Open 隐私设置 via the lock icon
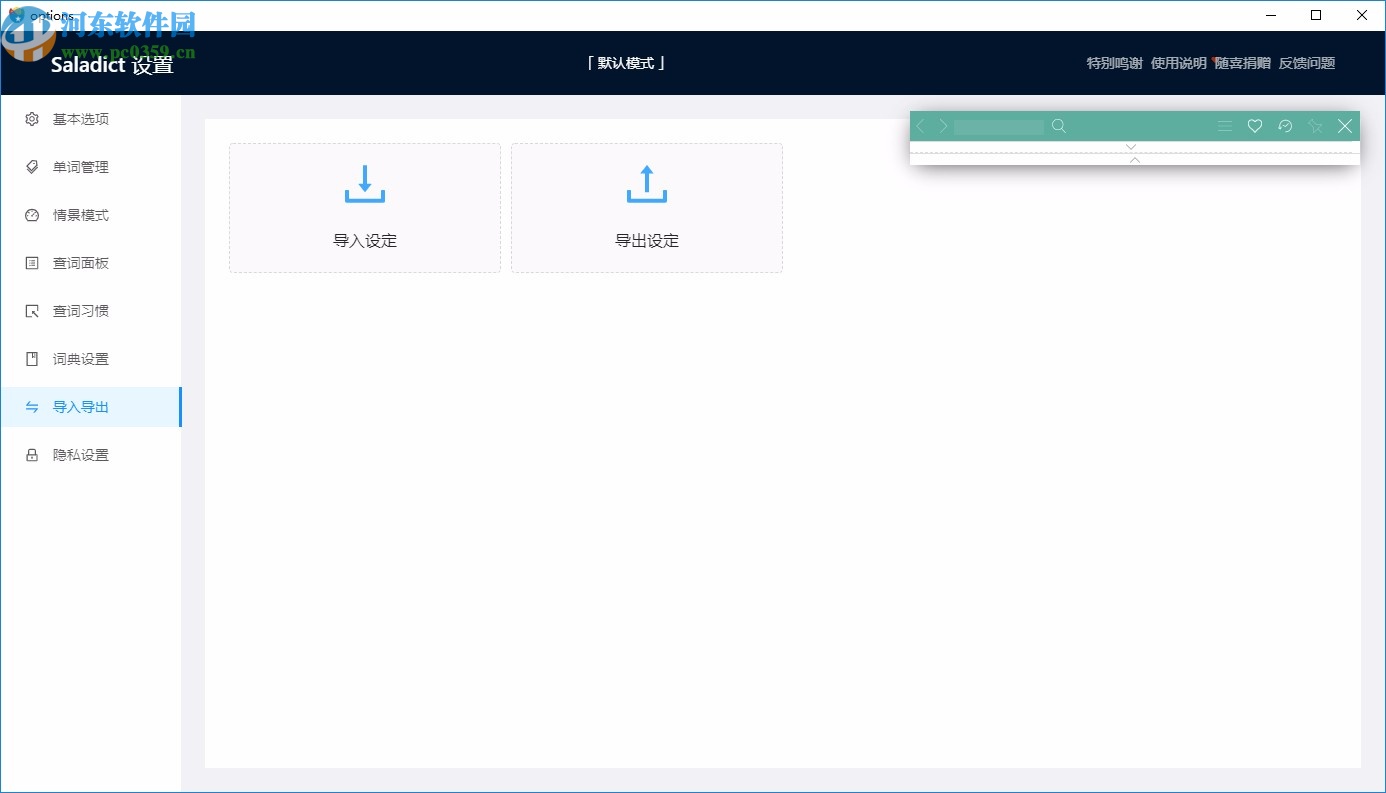The height and width of the screenshot is (793, 1386). 30,455
